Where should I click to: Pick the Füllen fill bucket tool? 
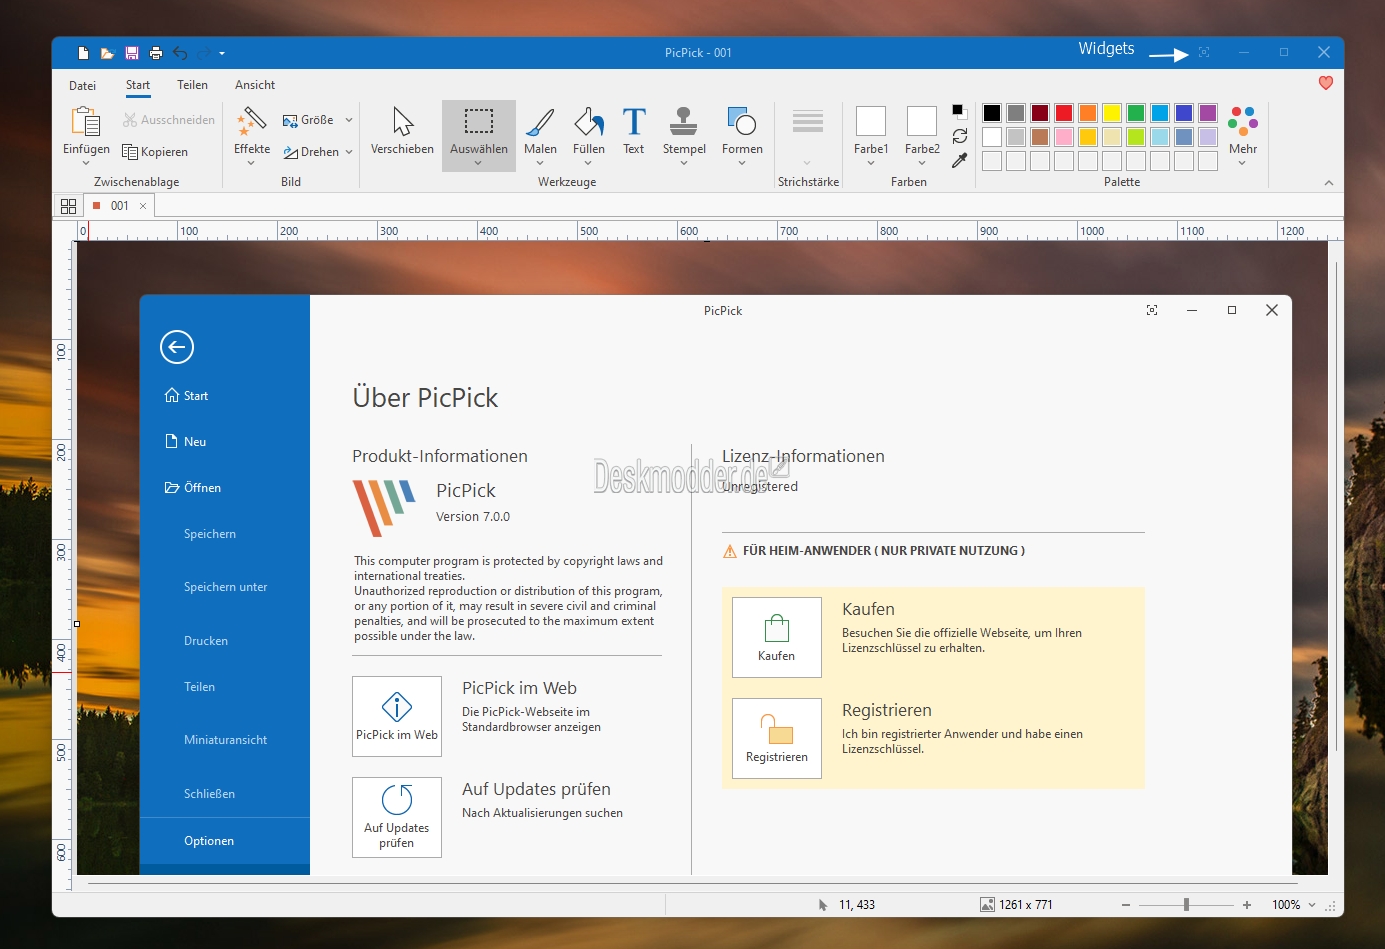(x=588, y=131)
